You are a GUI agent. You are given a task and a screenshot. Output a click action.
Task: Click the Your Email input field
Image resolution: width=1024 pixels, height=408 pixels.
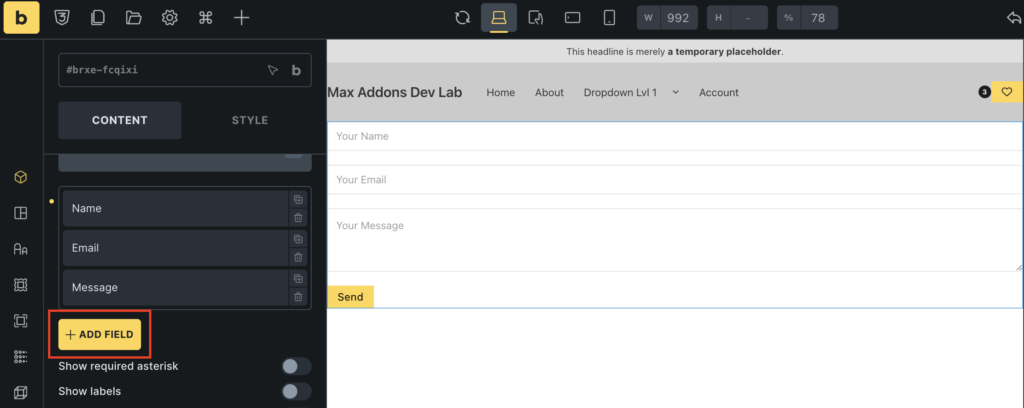click(675, 180)
